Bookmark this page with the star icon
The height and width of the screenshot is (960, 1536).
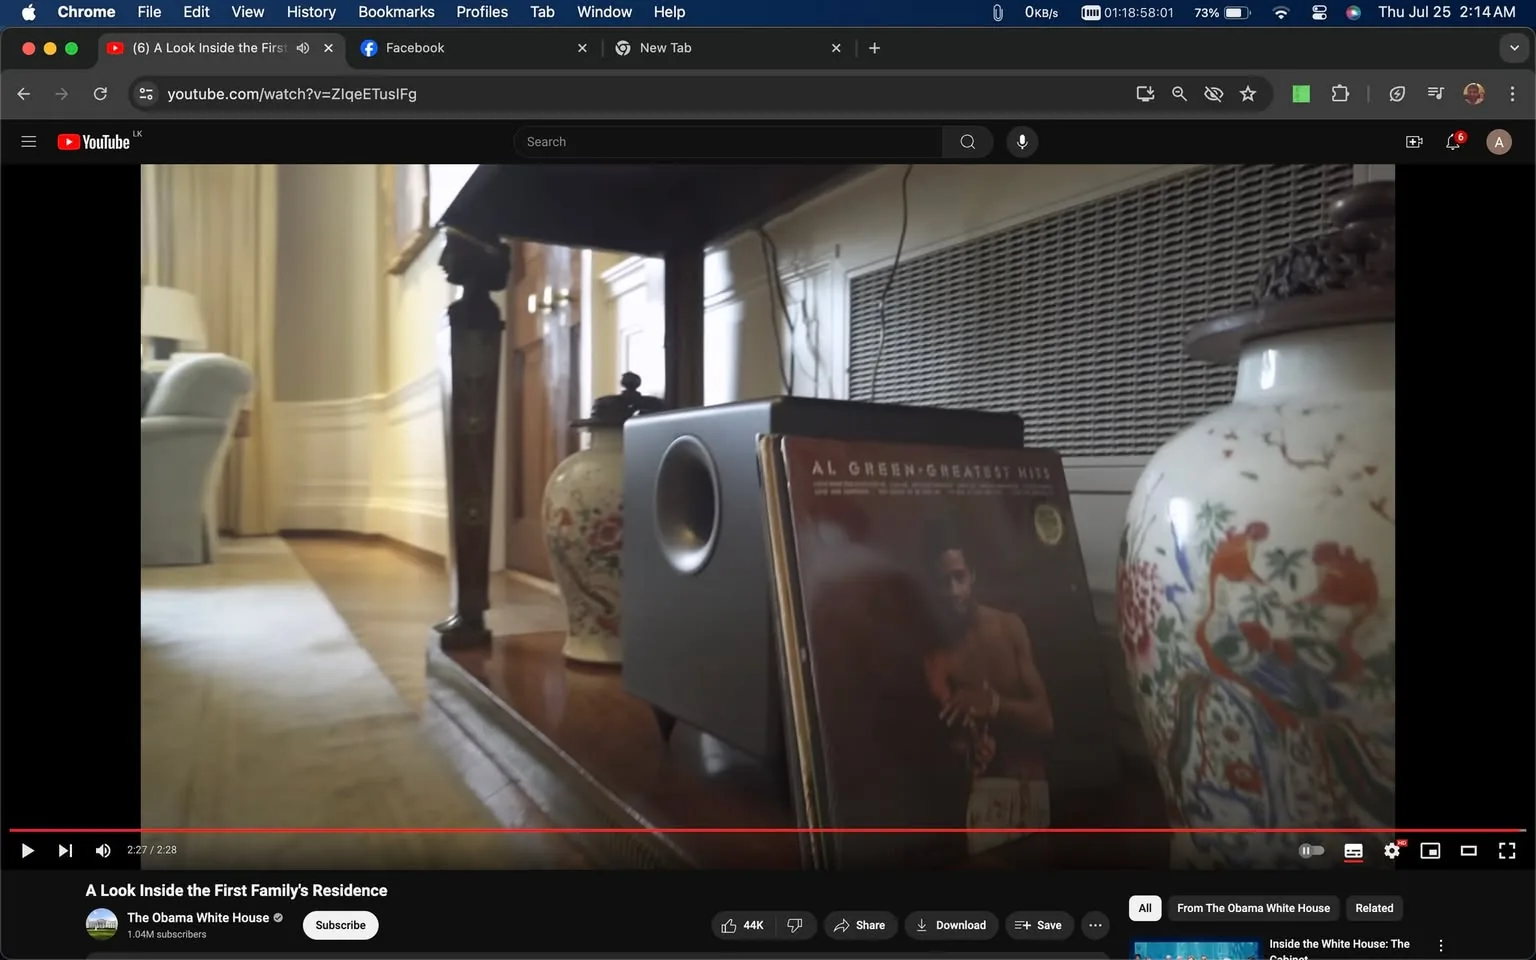1247,93
